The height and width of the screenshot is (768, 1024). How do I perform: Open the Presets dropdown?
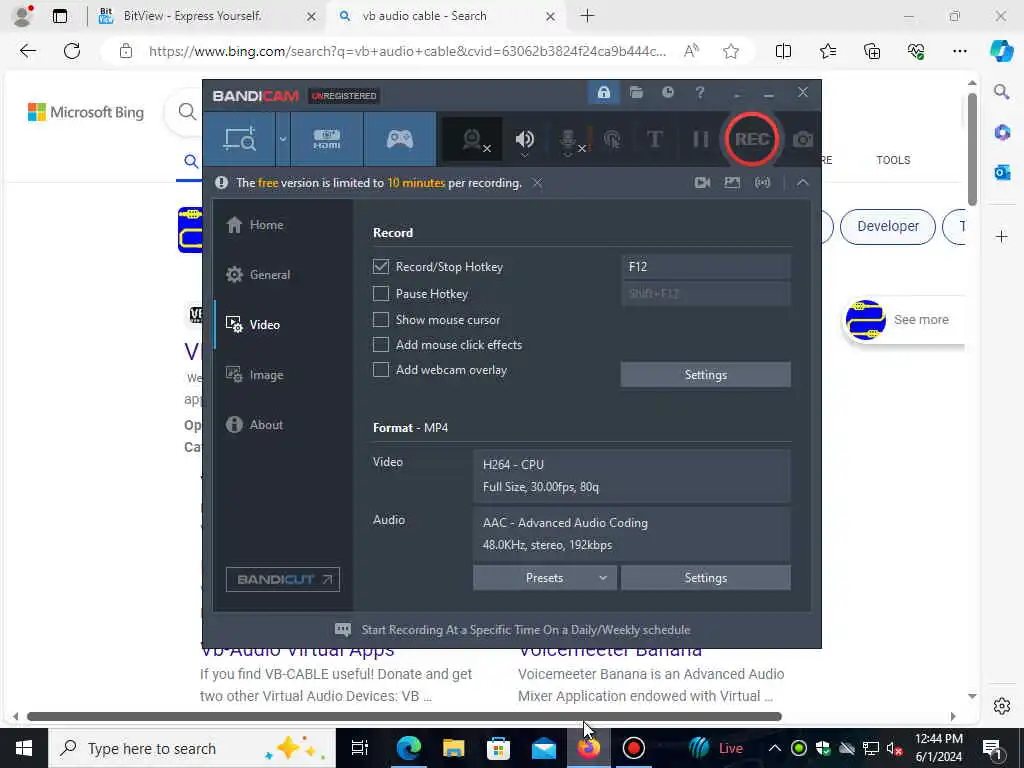click(545, 578)
